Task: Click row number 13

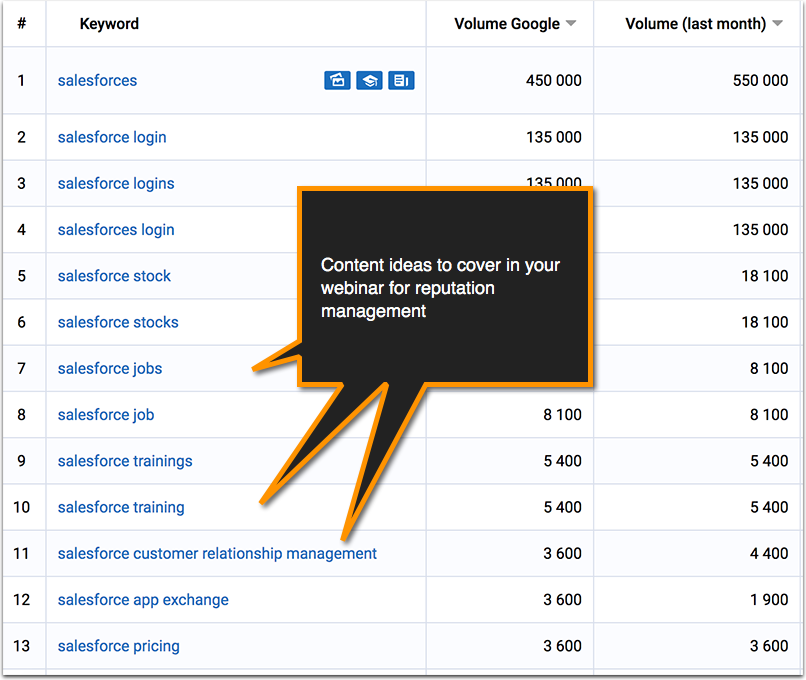Action: [x=21, y=646]
